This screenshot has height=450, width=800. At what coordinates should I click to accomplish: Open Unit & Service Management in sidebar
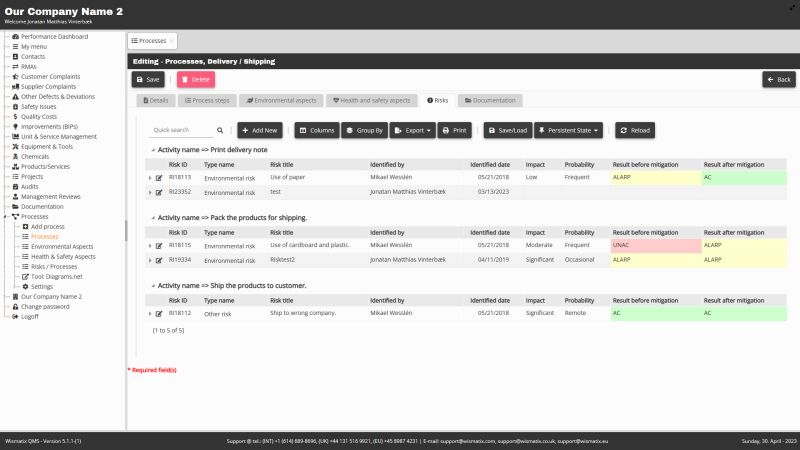pos(59,137)
